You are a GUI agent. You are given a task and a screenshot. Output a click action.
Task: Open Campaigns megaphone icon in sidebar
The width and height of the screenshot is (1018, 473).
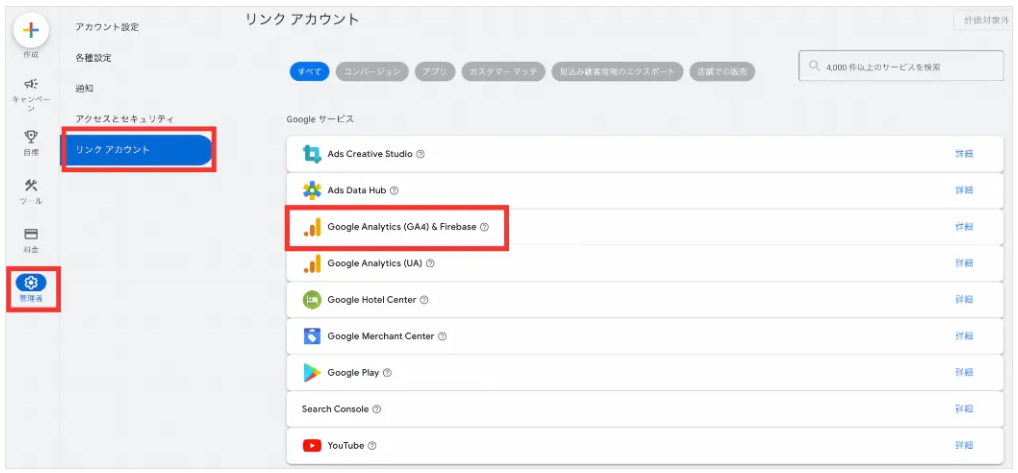tap(31, 85)
